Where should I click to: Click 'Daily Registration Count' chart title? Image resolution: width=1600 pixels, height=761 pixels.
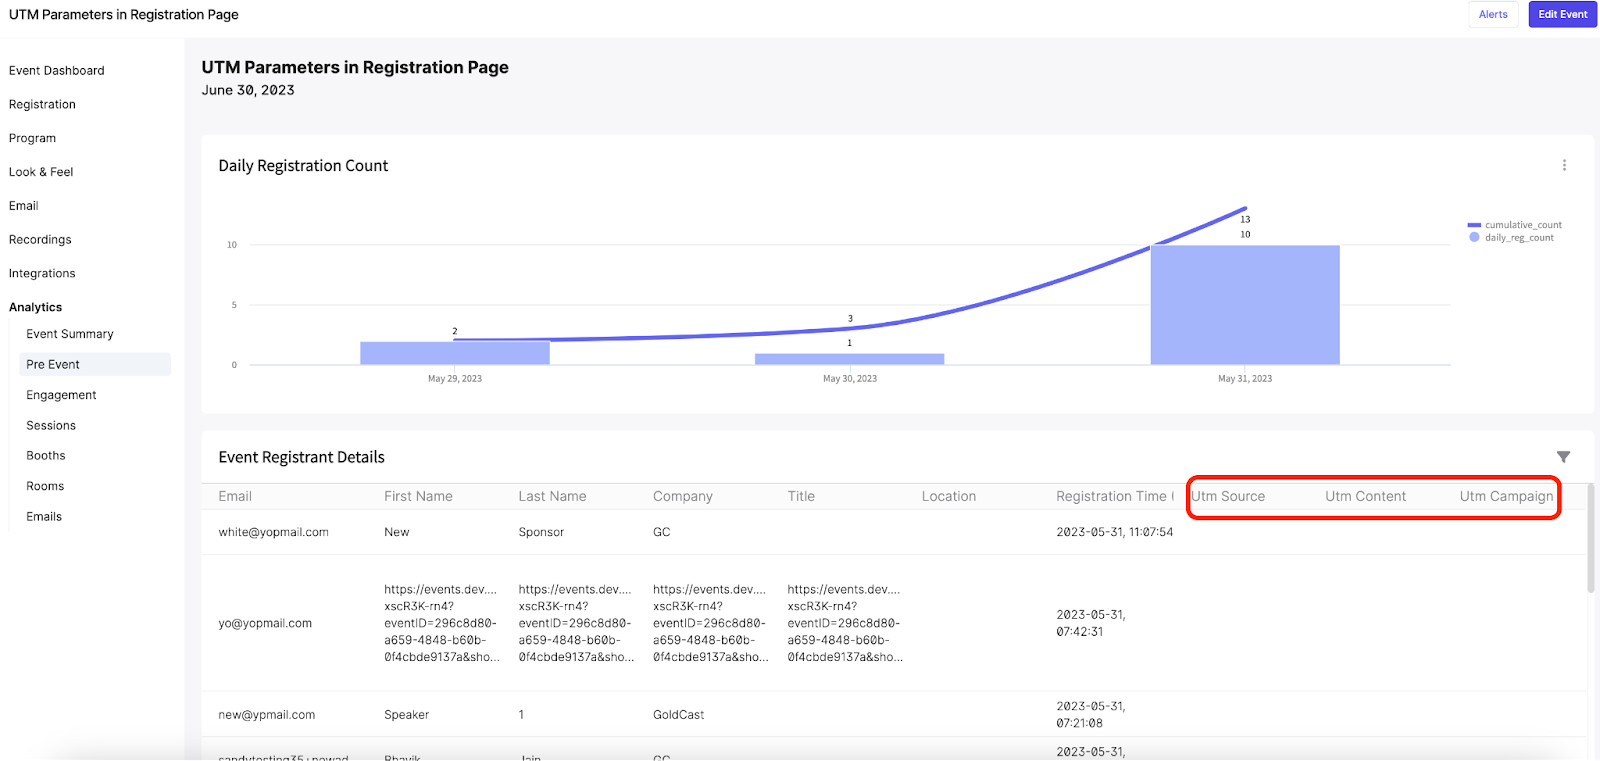(x=303, y=166)
